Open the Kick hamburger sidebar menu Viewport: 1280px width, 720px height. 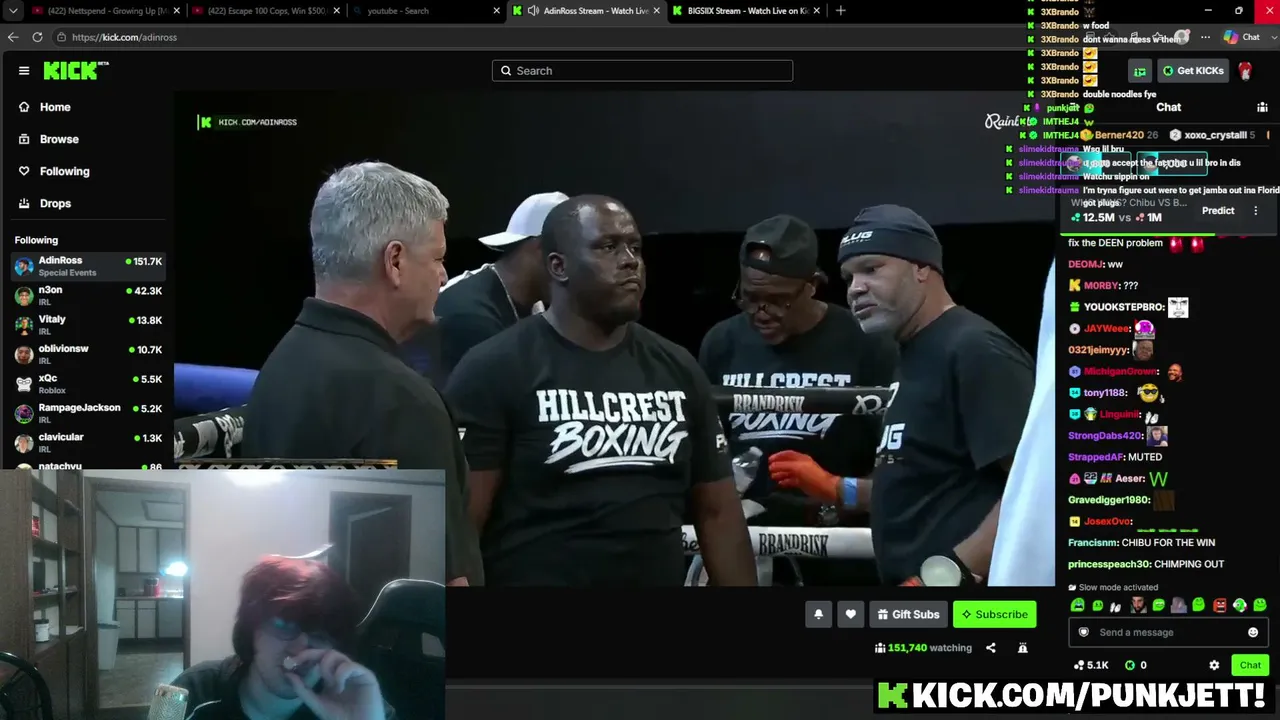pos(24,71)
